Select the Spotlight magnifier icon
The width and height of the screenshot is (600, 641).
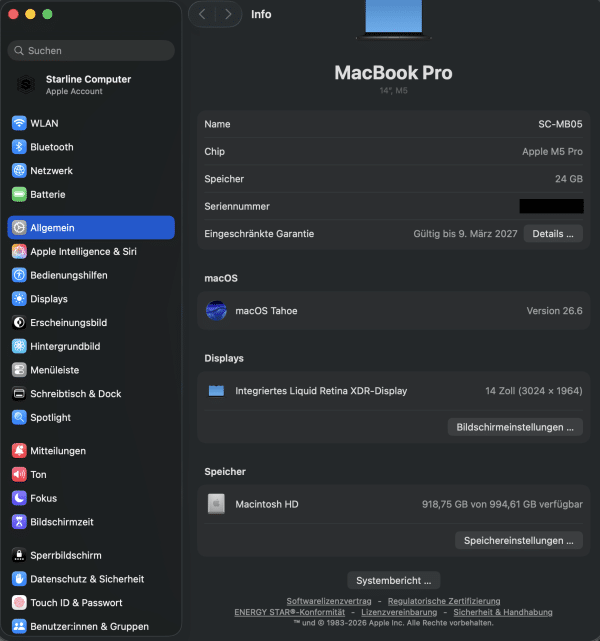click(x=19, y=417)
